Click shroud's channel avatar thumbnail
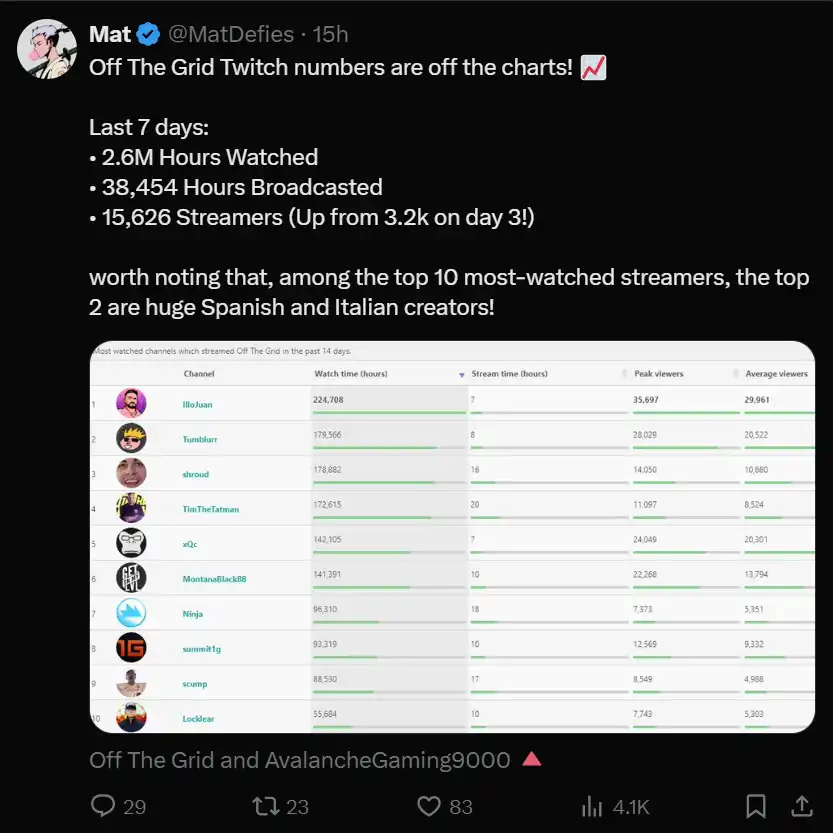This screenshot has height=833, width=833. pos(131,473)
